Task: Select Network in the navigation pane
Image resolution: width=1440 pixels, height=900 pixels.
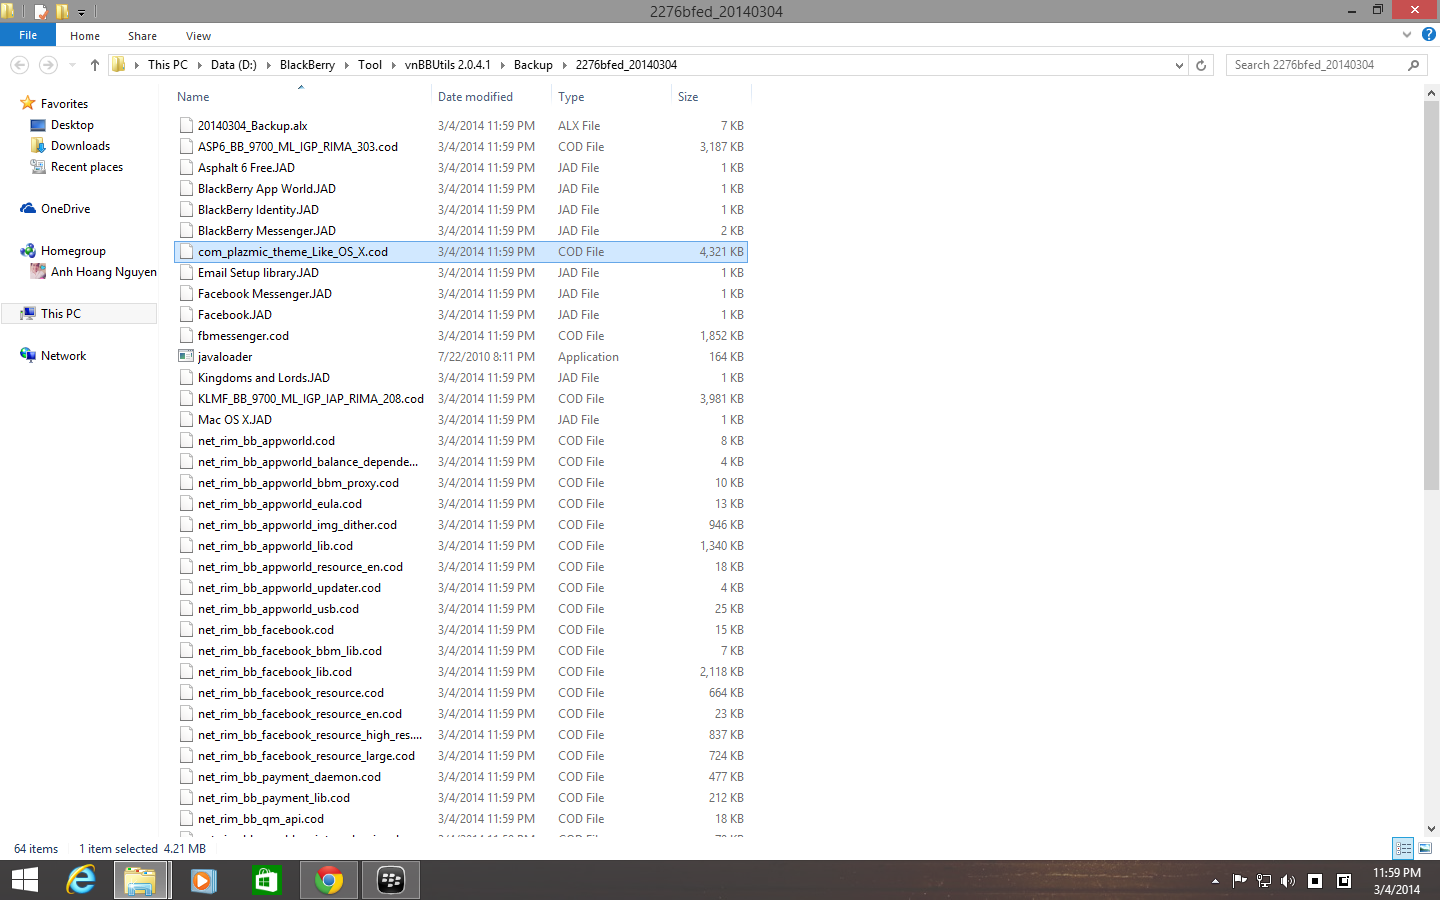Action: (x=63, y=356)
